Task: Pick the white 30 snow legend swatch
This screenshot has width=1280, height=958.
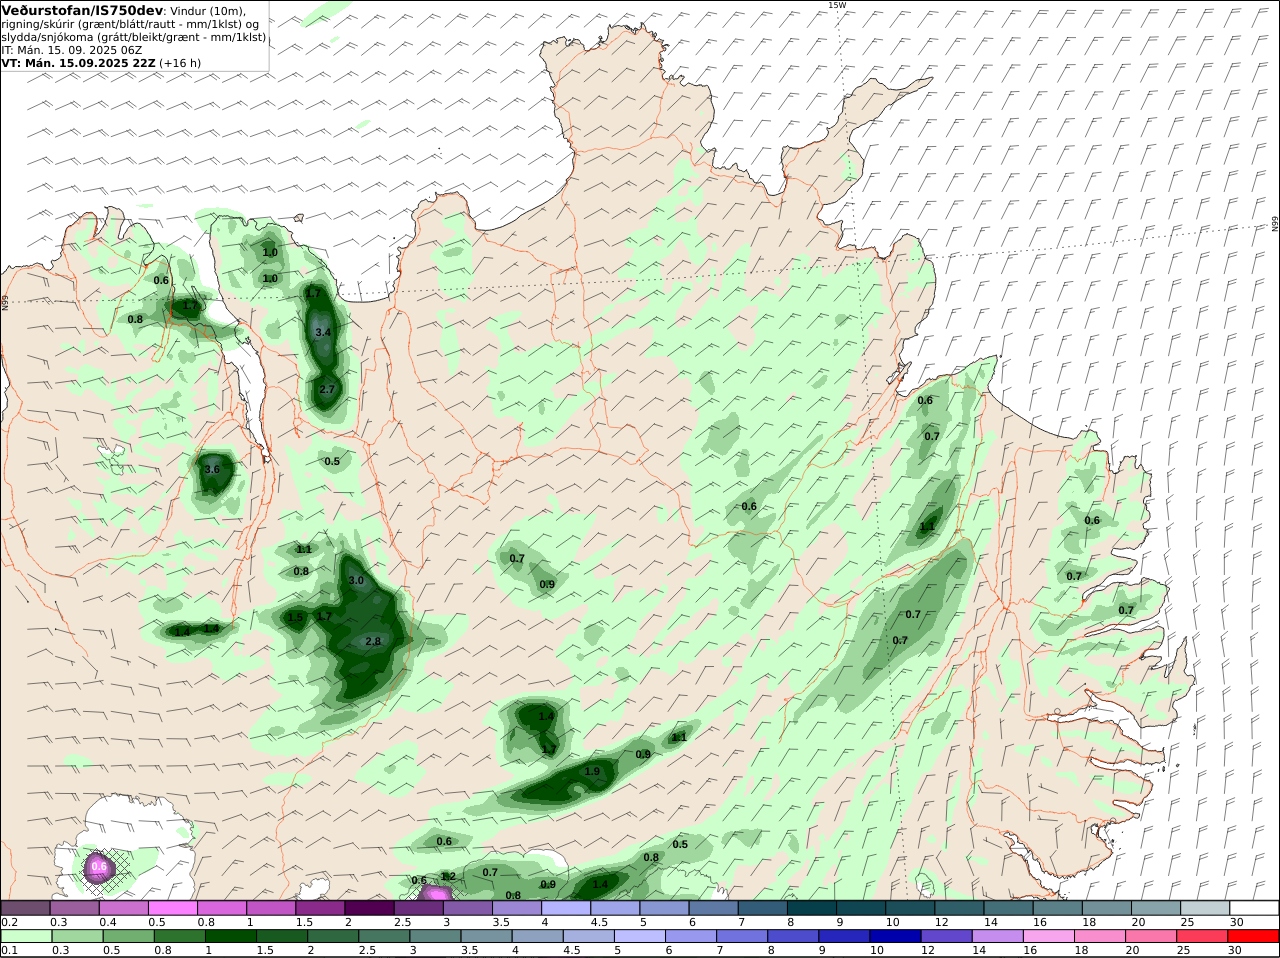Action: coord(1254,908)
